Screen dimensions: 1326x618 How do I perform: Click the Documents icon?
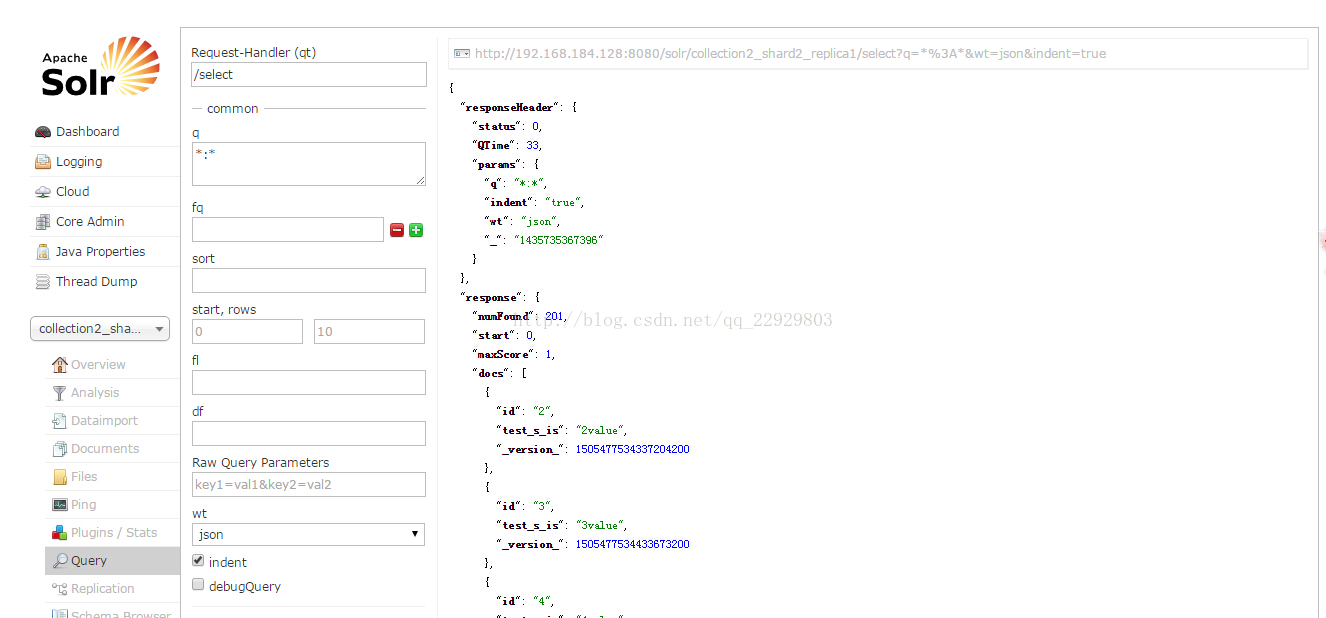60,449
